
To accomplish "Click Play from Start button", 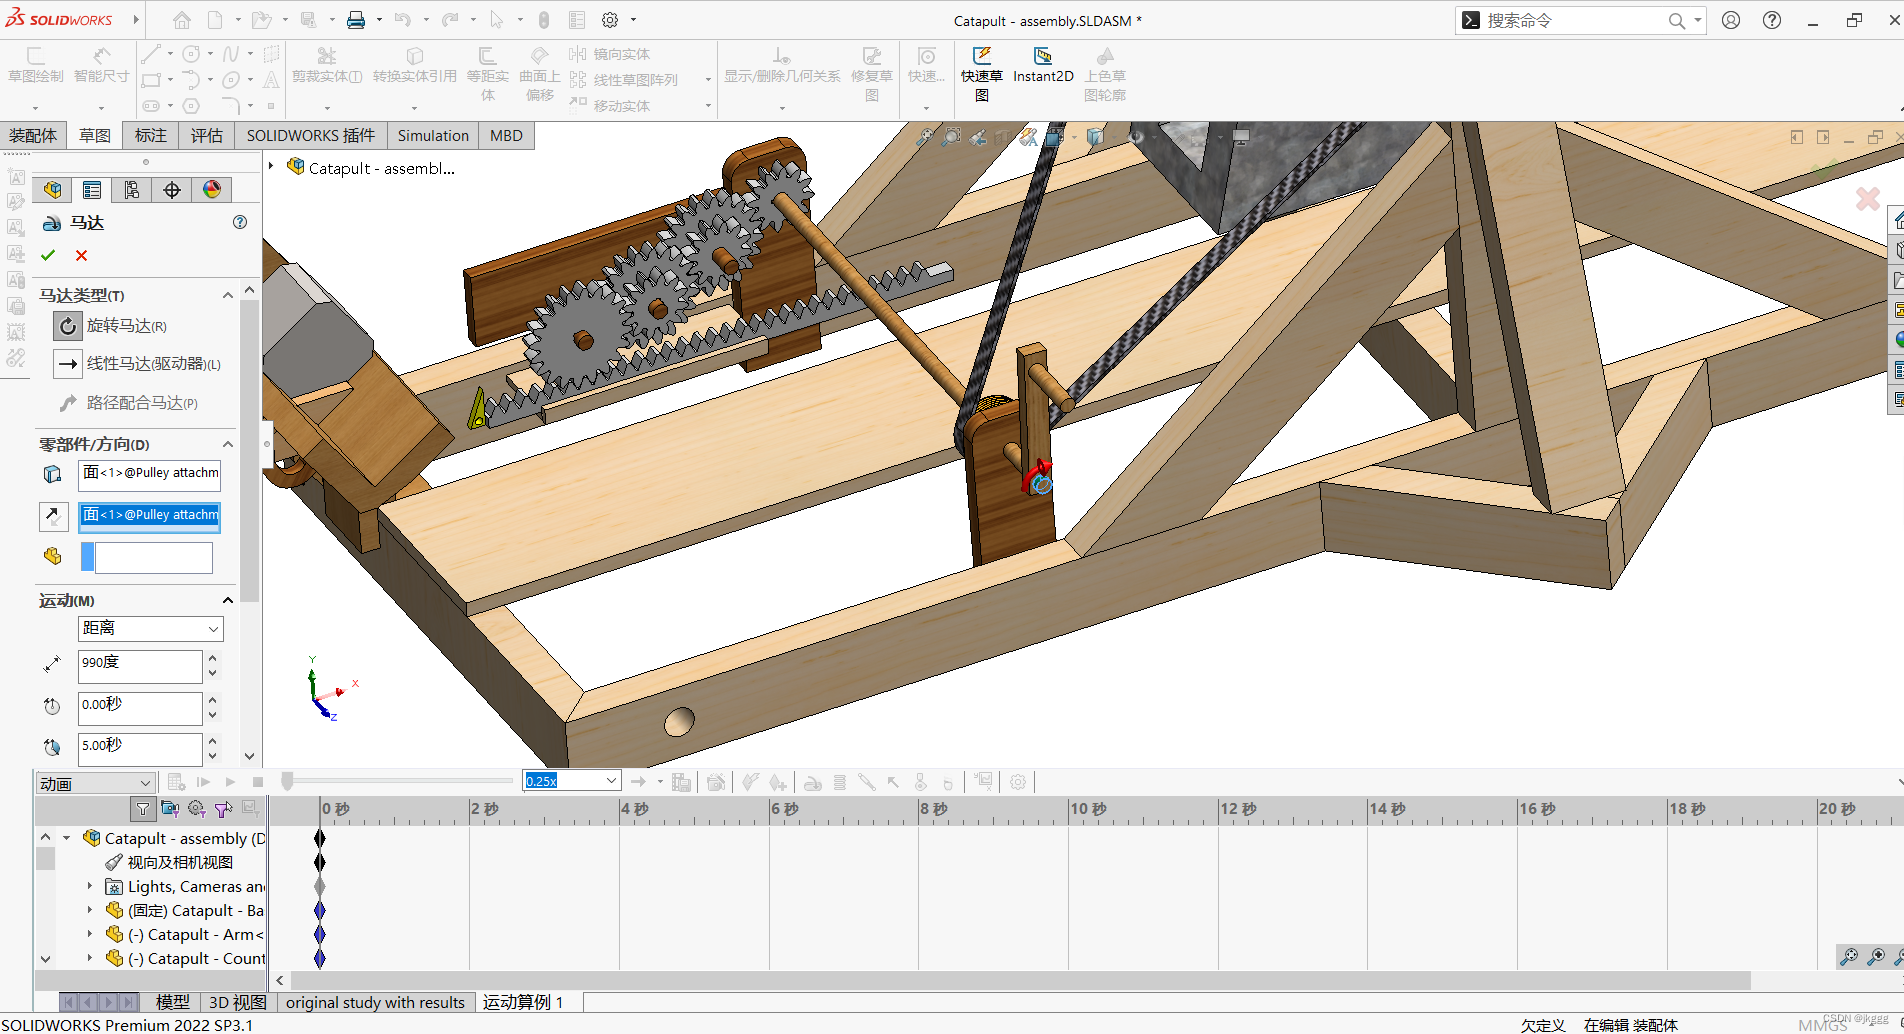I will pos(203,782).
